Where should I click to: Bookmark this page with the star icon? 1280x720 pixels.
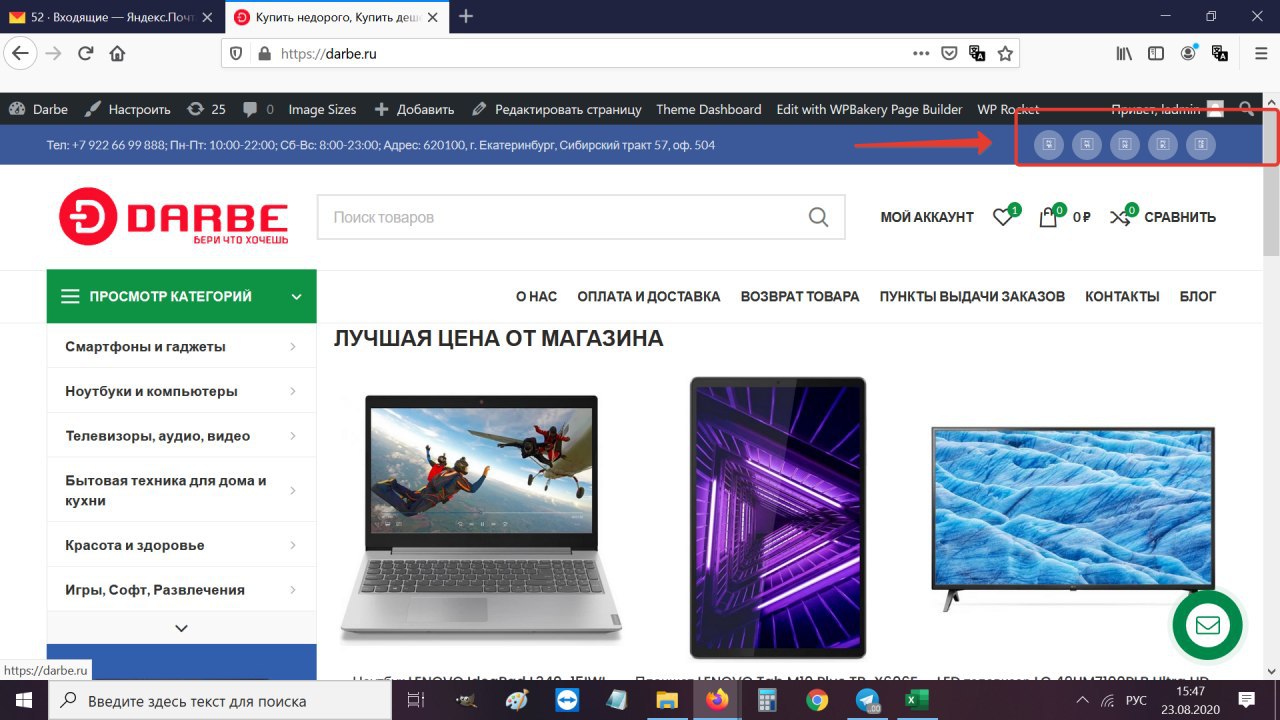1005,54
